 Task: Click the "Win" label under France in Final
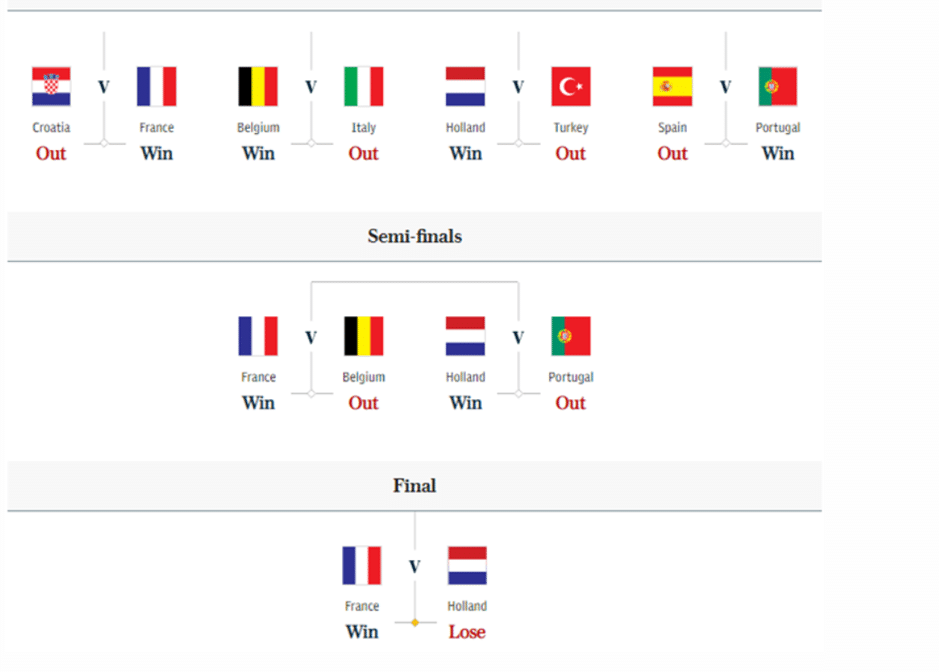(x=362, y=632)
